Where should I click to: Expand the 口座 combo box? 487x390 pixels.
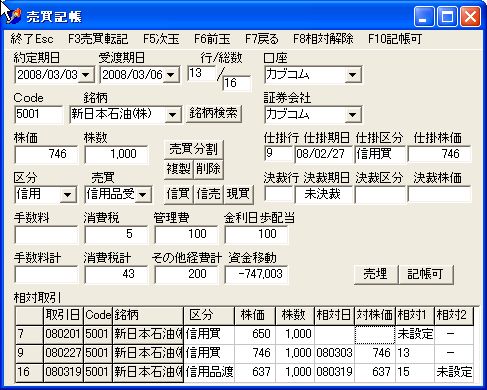coord(353,75)
